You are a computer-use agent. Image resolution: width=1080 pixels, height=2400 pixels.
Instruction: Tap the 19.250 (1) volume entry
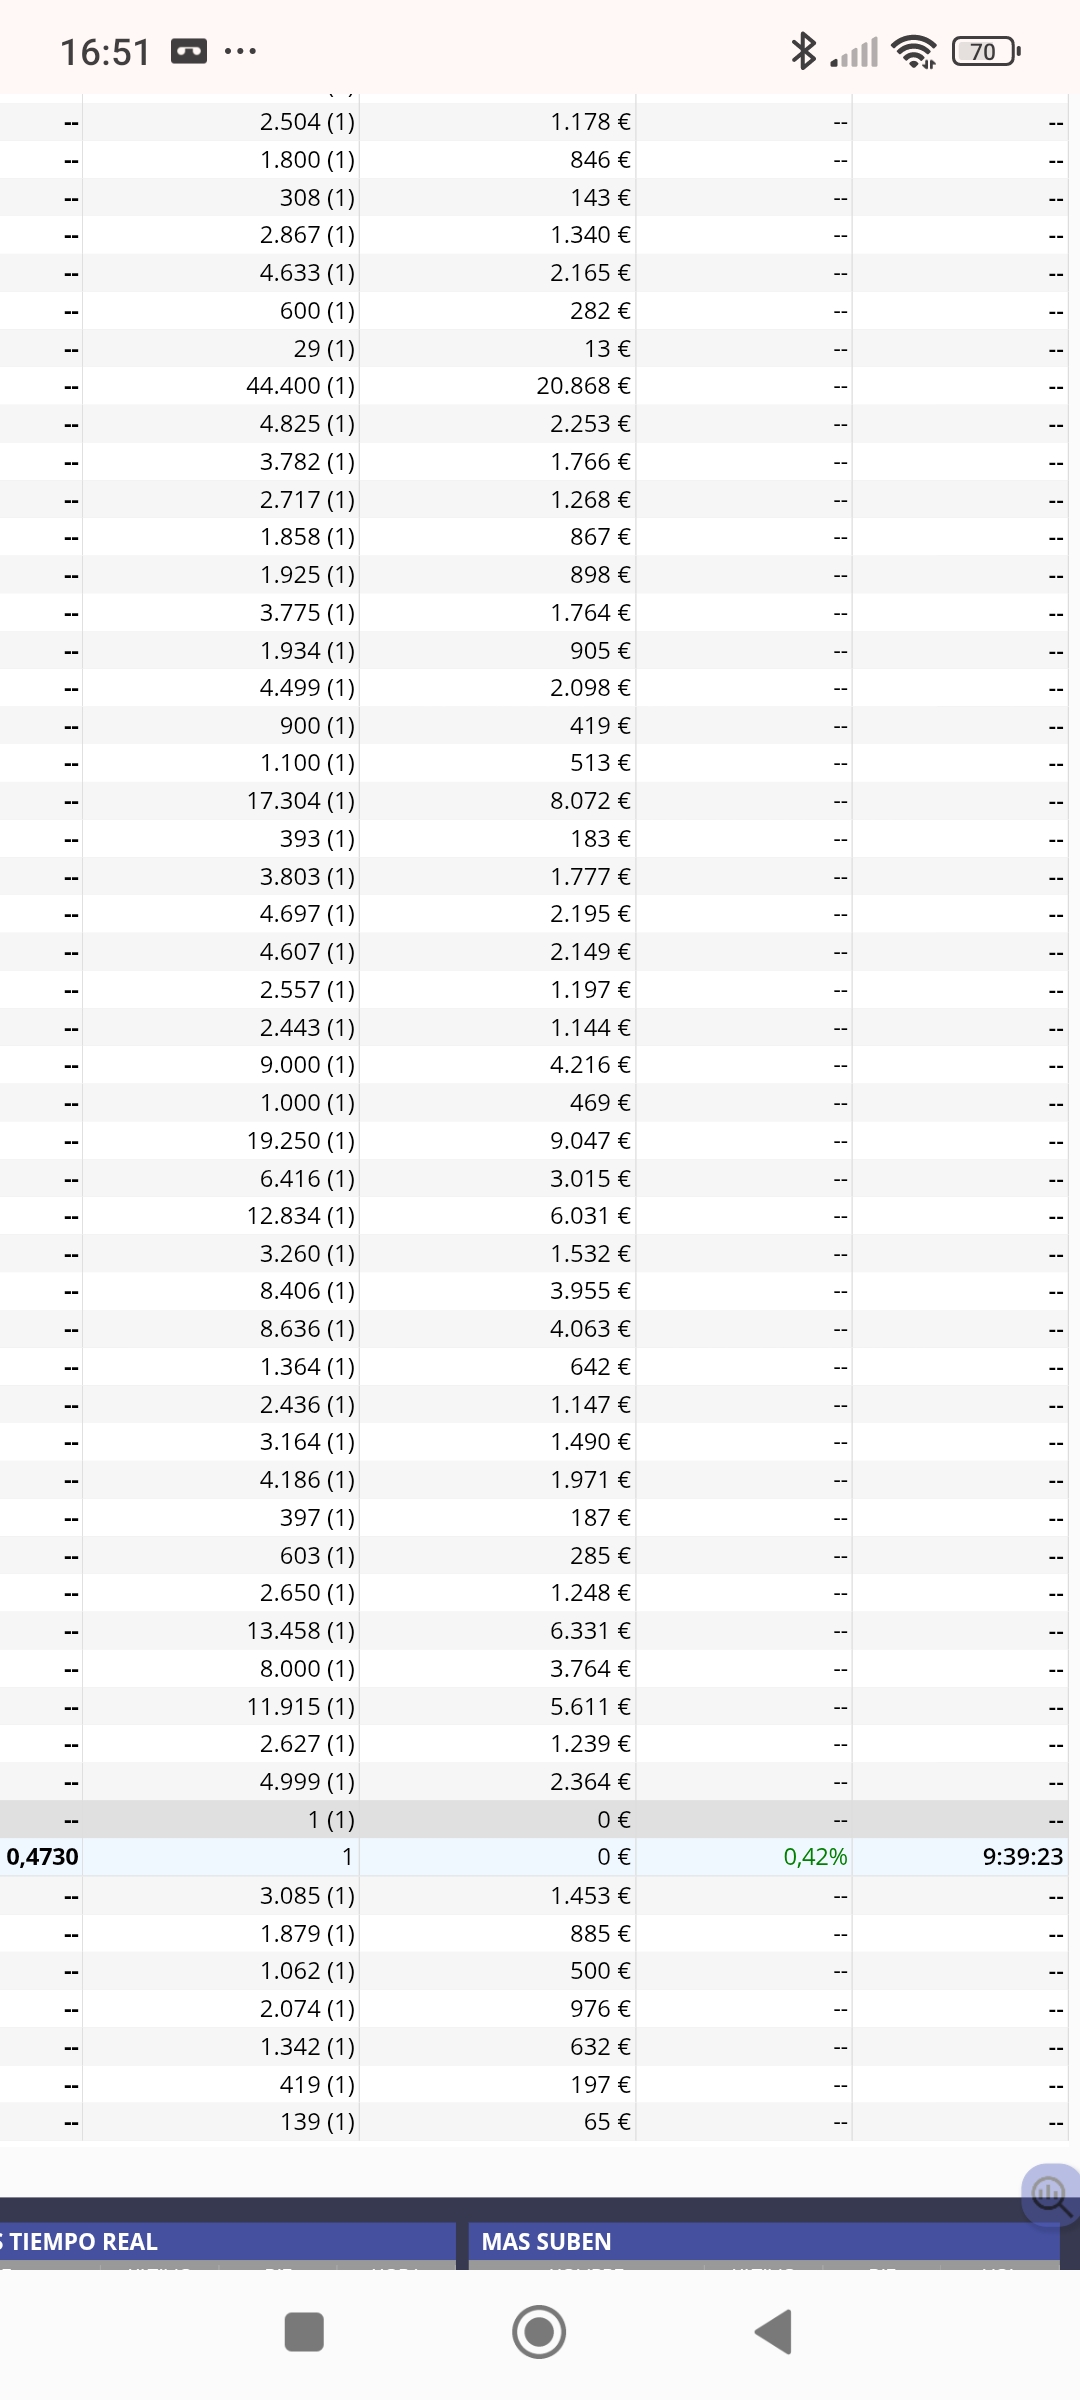click(x=301, y=1141)
